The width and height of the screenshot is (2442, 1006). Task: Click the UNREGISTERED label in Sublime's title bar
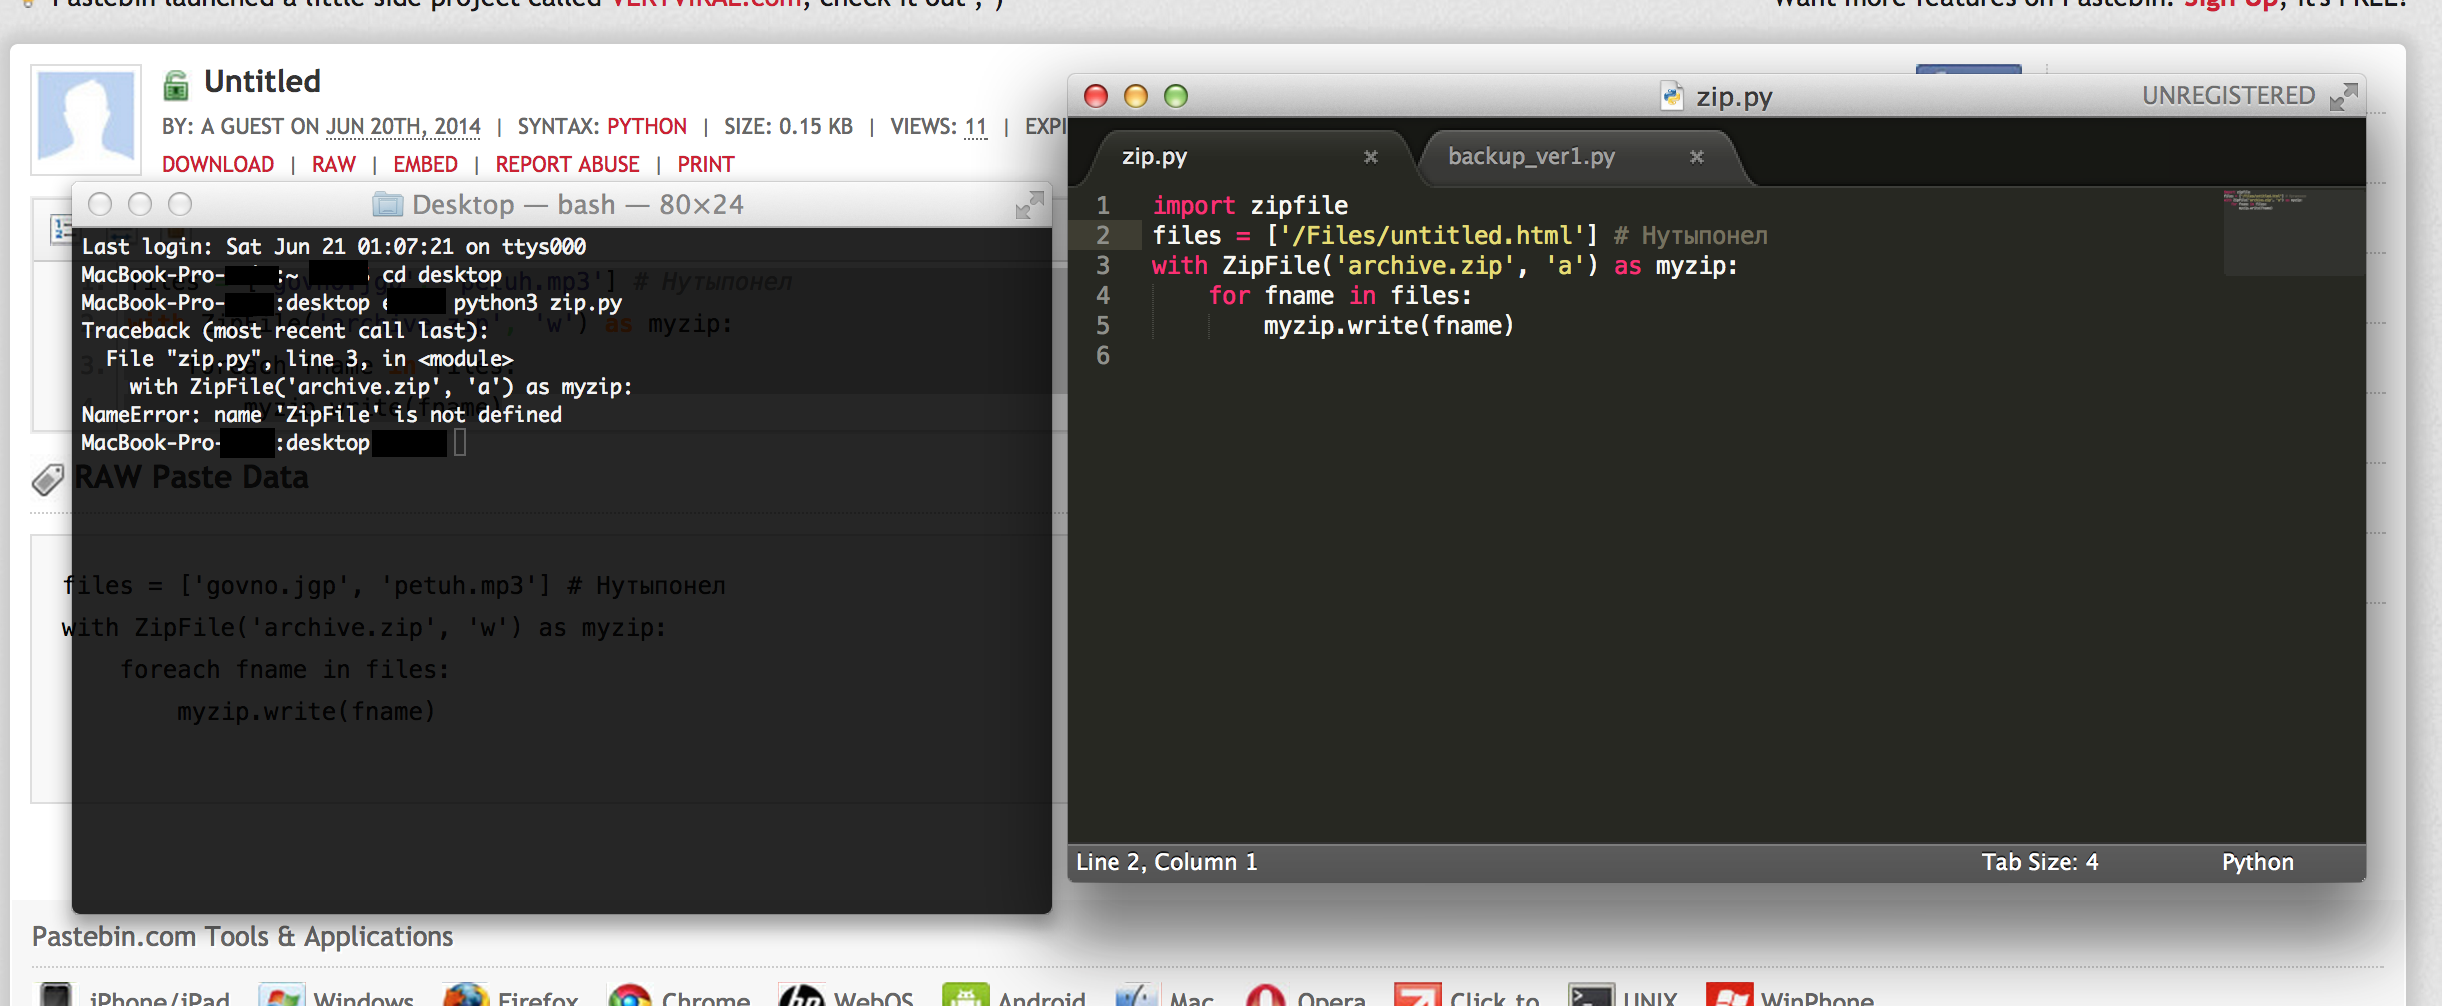[2228, 96]
